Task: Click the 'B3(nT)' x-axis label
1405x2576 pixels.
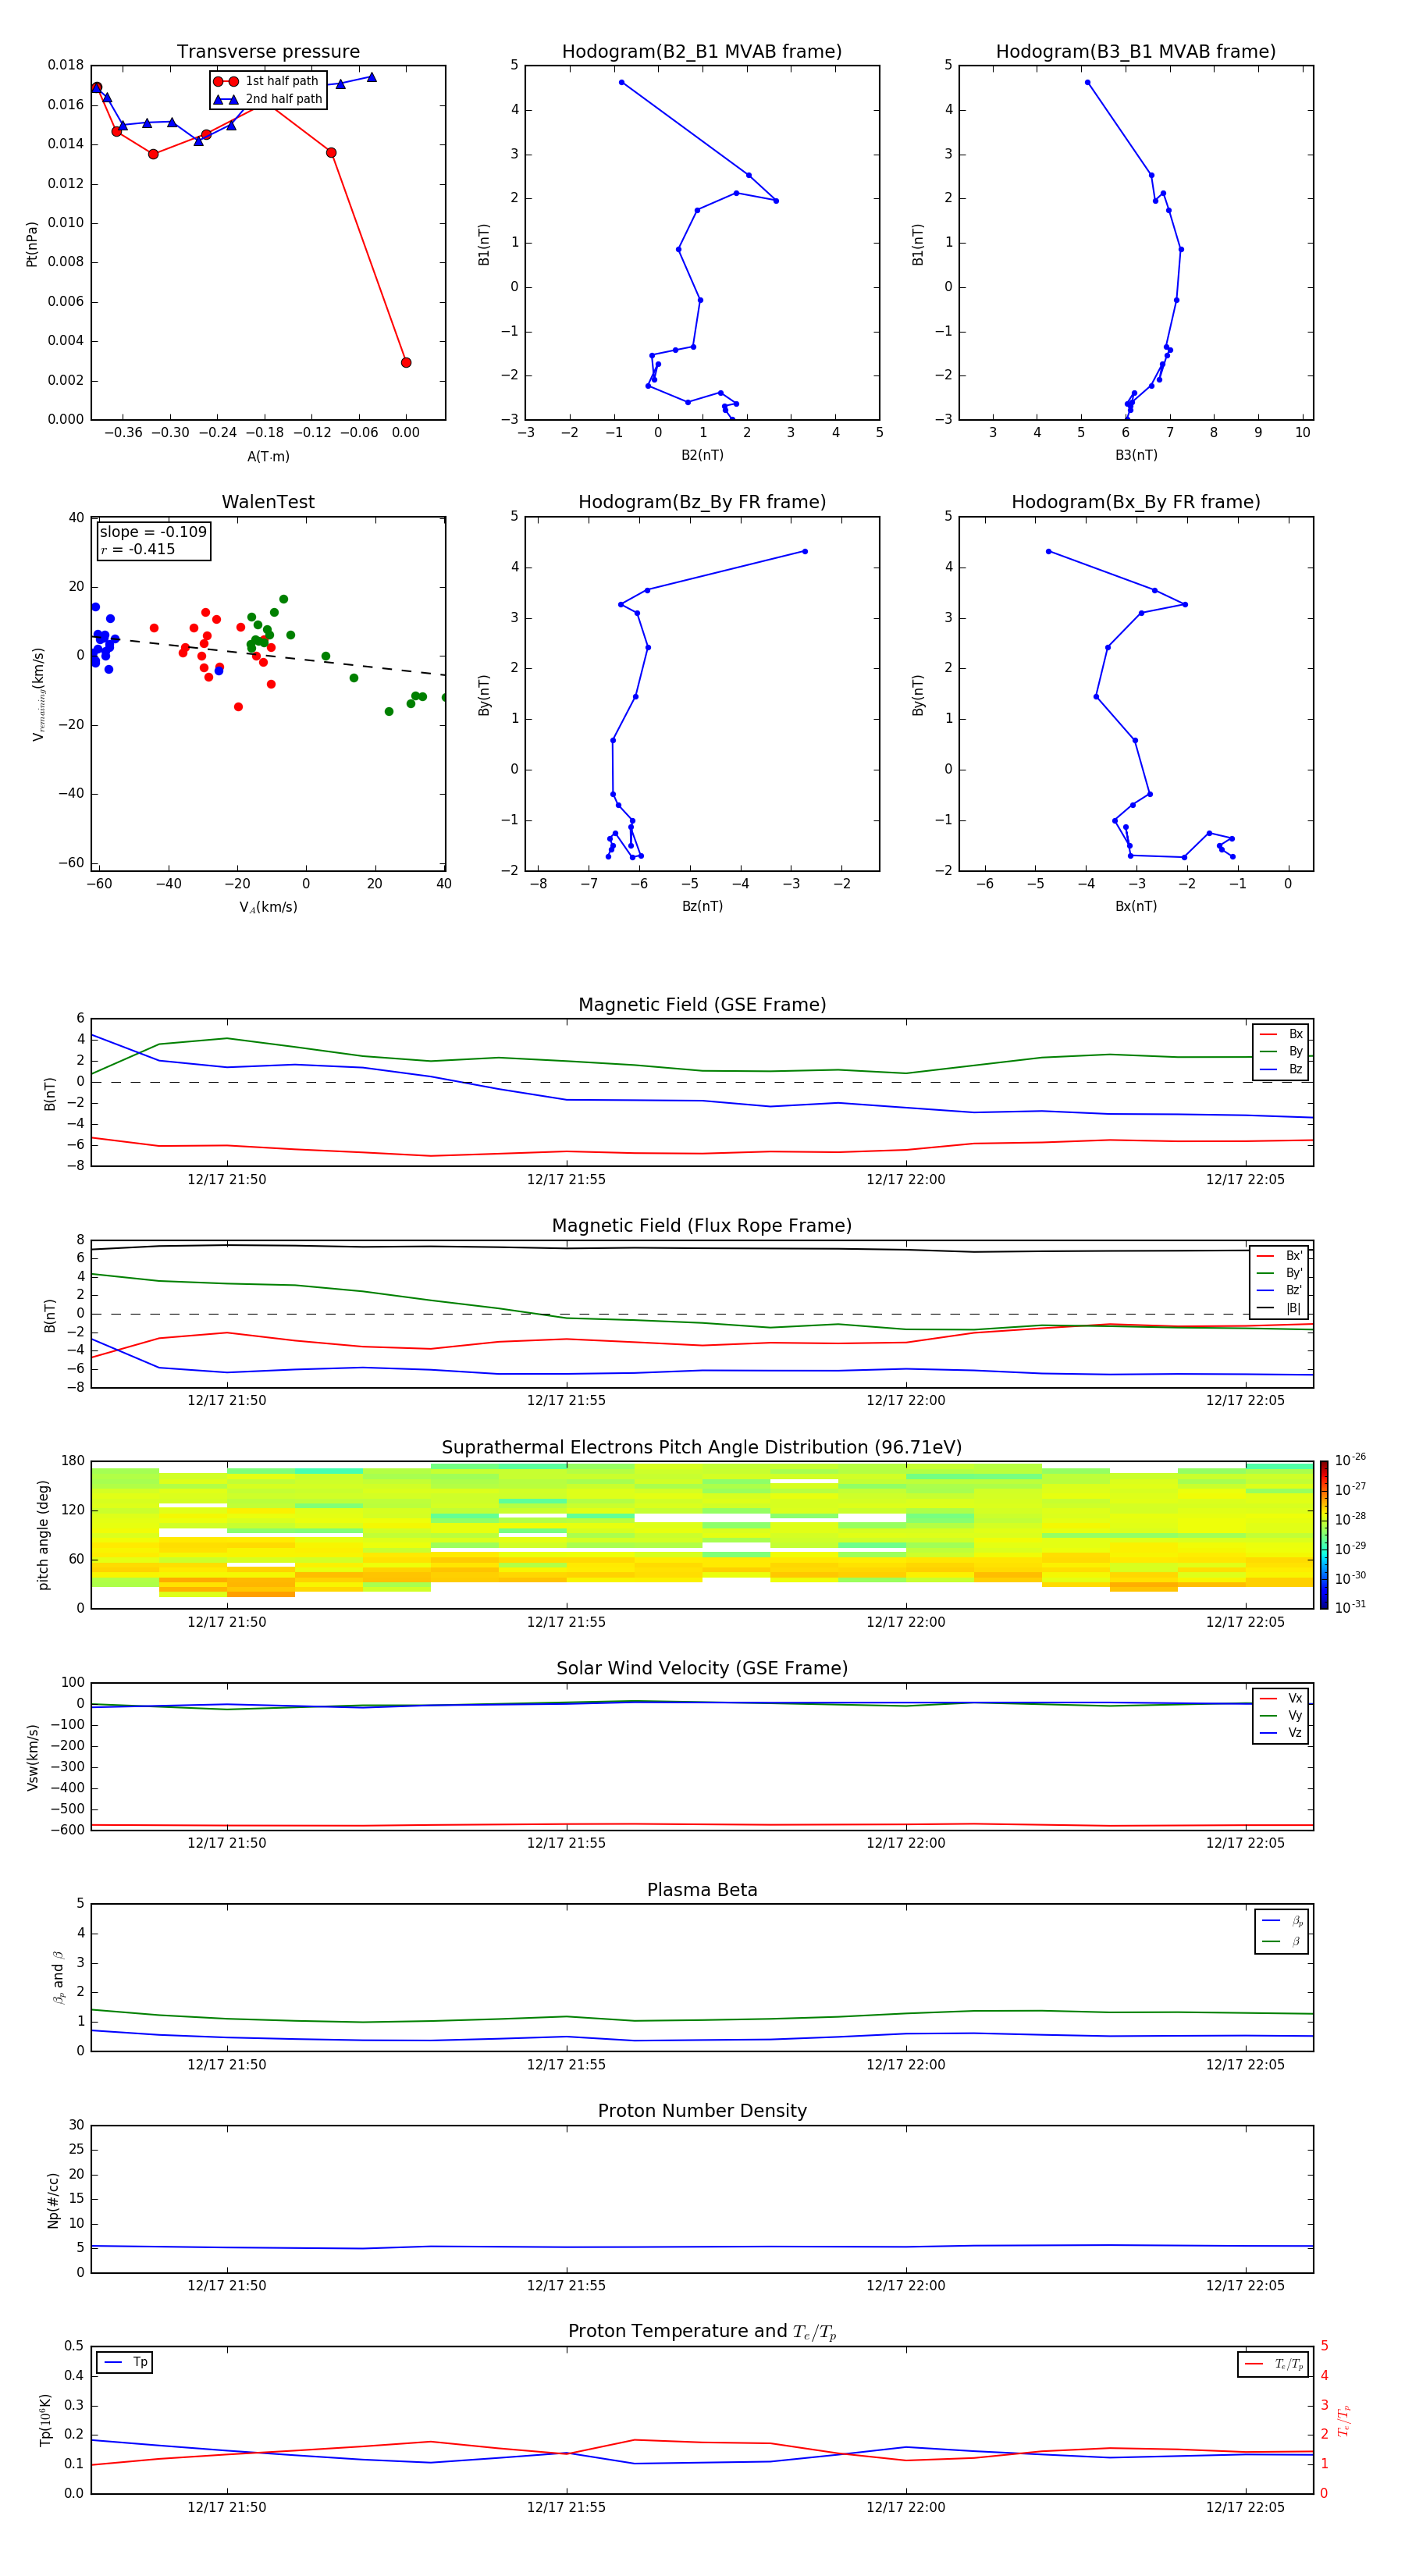Action: pyautogui.click(x=1136, y=455)
